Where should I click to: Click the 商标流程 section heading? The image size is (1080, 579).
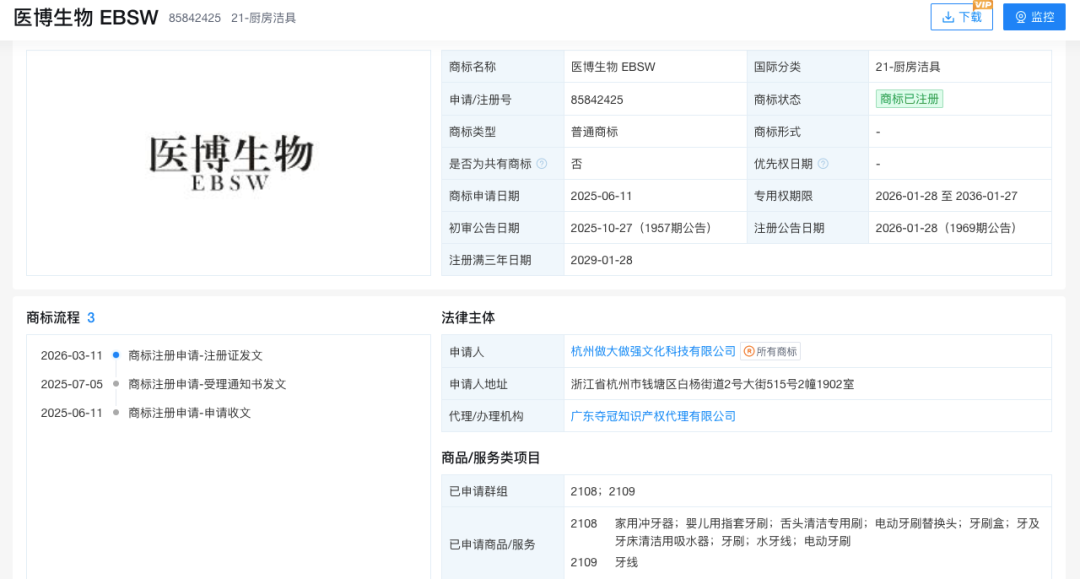[53, 317]
